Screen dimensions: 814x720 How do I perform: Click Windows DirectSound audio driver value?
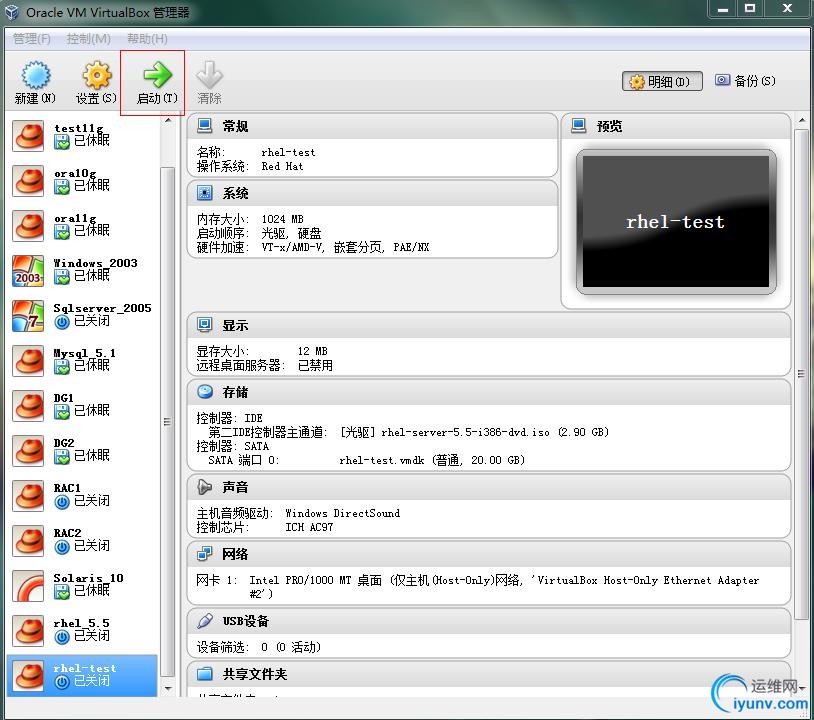tap(343, 513)
